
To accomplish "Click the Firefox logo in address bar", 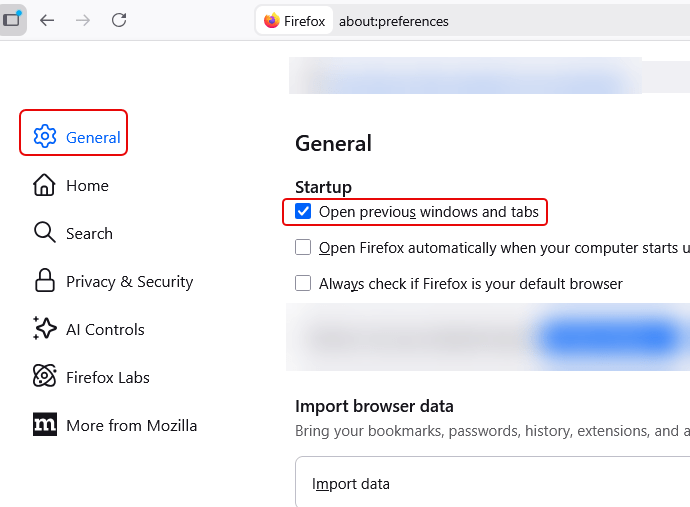I will 272,21.
